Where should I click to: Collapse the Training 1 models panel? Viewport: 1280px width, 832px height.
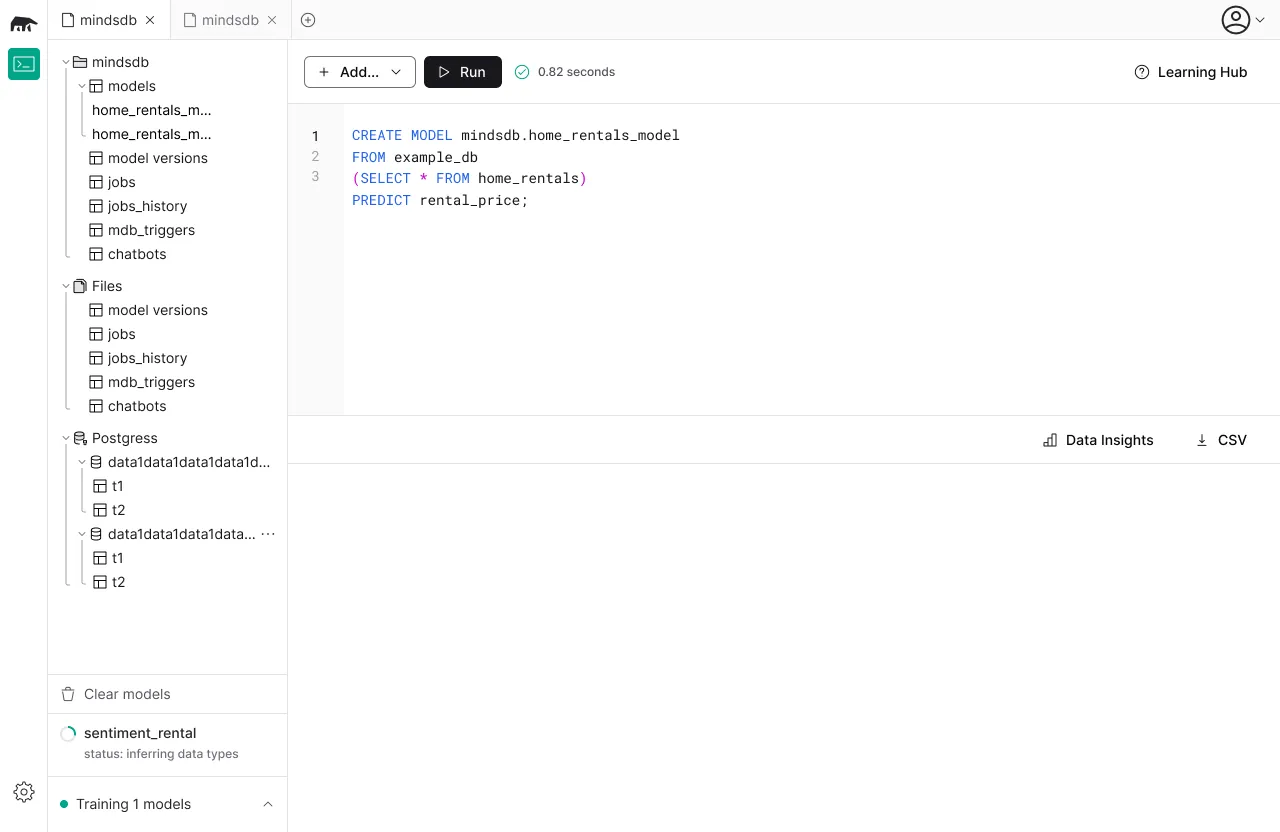[x=267, y=804]
